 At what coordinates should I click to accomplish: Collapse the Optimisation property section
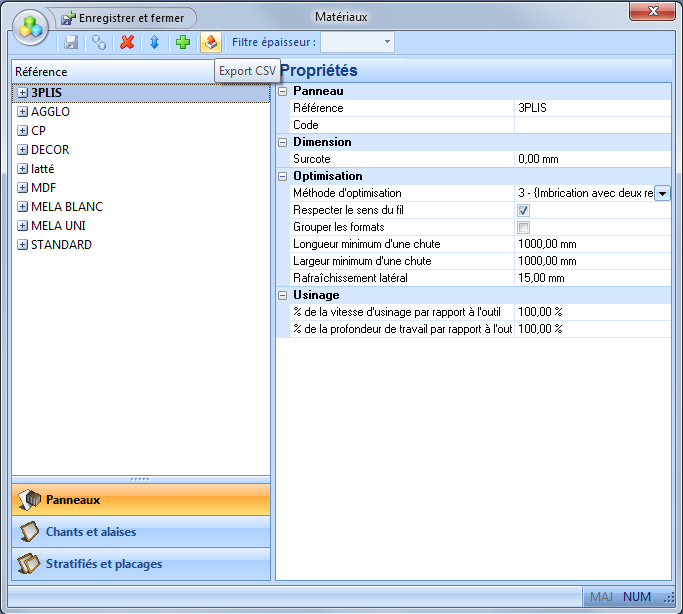coord(283,176)
